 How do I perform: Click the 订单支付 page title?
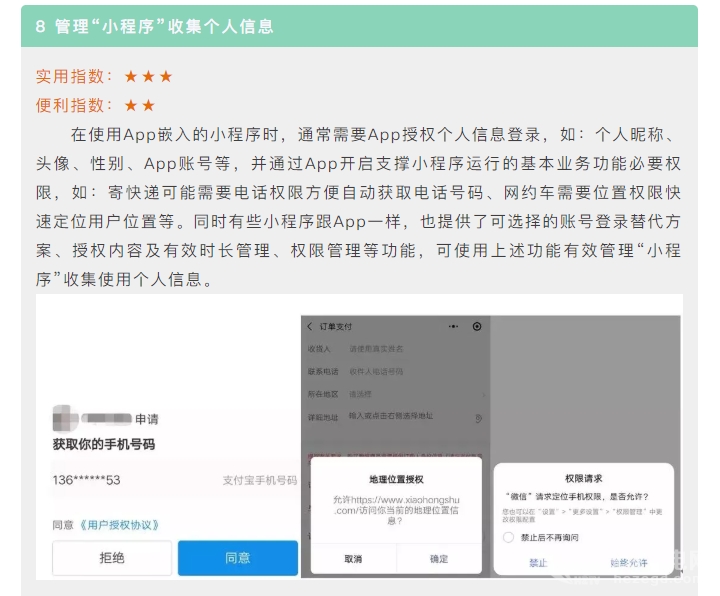(x=336, y=327)
